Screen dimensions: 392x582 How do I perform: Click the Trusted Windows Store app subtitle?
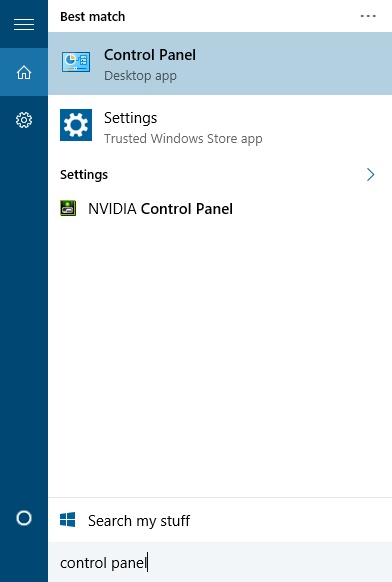(x=183, y=138)
